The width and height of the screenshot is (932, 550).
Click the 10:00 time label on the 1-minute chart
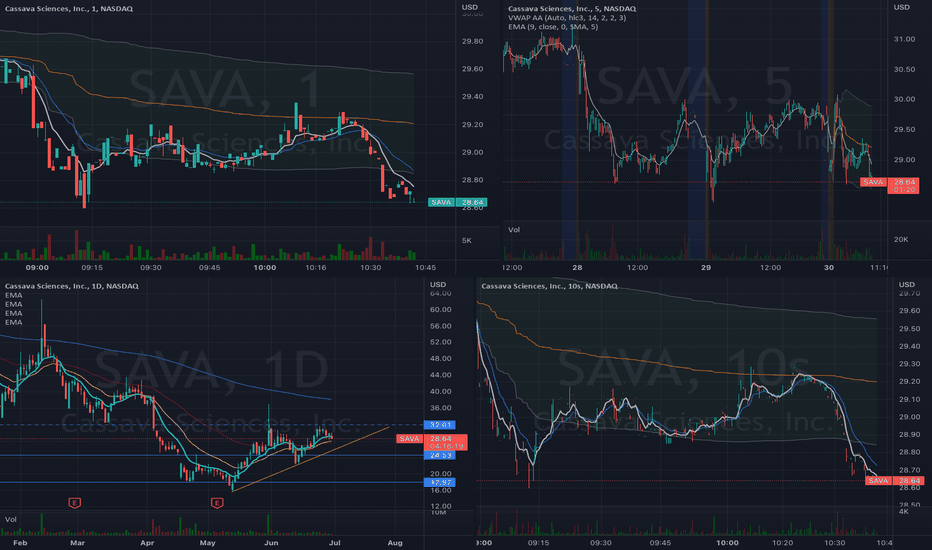(x=265, y=268)
